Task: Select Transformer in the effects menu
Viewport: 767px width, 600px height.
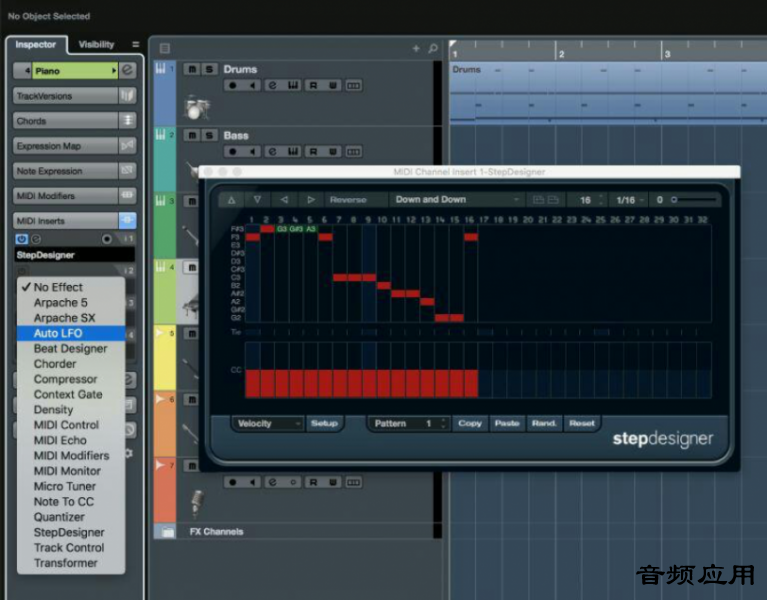Action: tap(71, 563)
